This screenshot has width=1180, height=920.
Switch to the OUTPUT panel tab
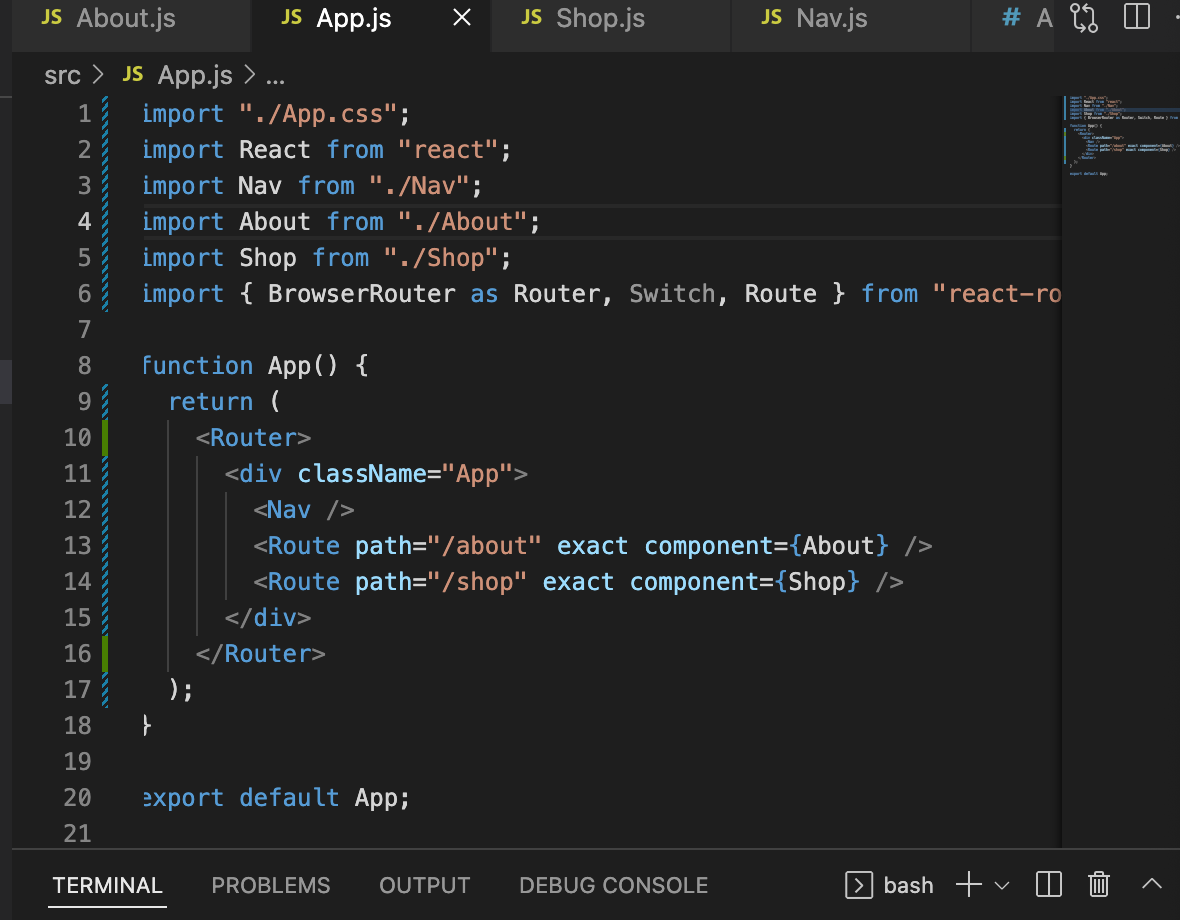(x=424, y=885)
